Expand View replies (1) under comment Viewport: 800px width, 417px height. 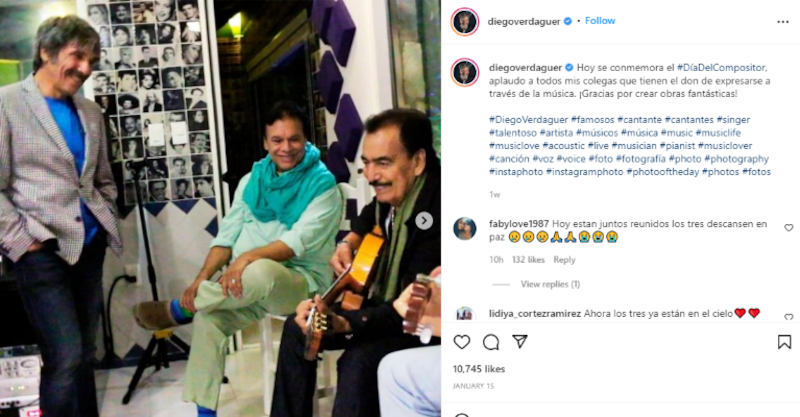click(550, 284)
